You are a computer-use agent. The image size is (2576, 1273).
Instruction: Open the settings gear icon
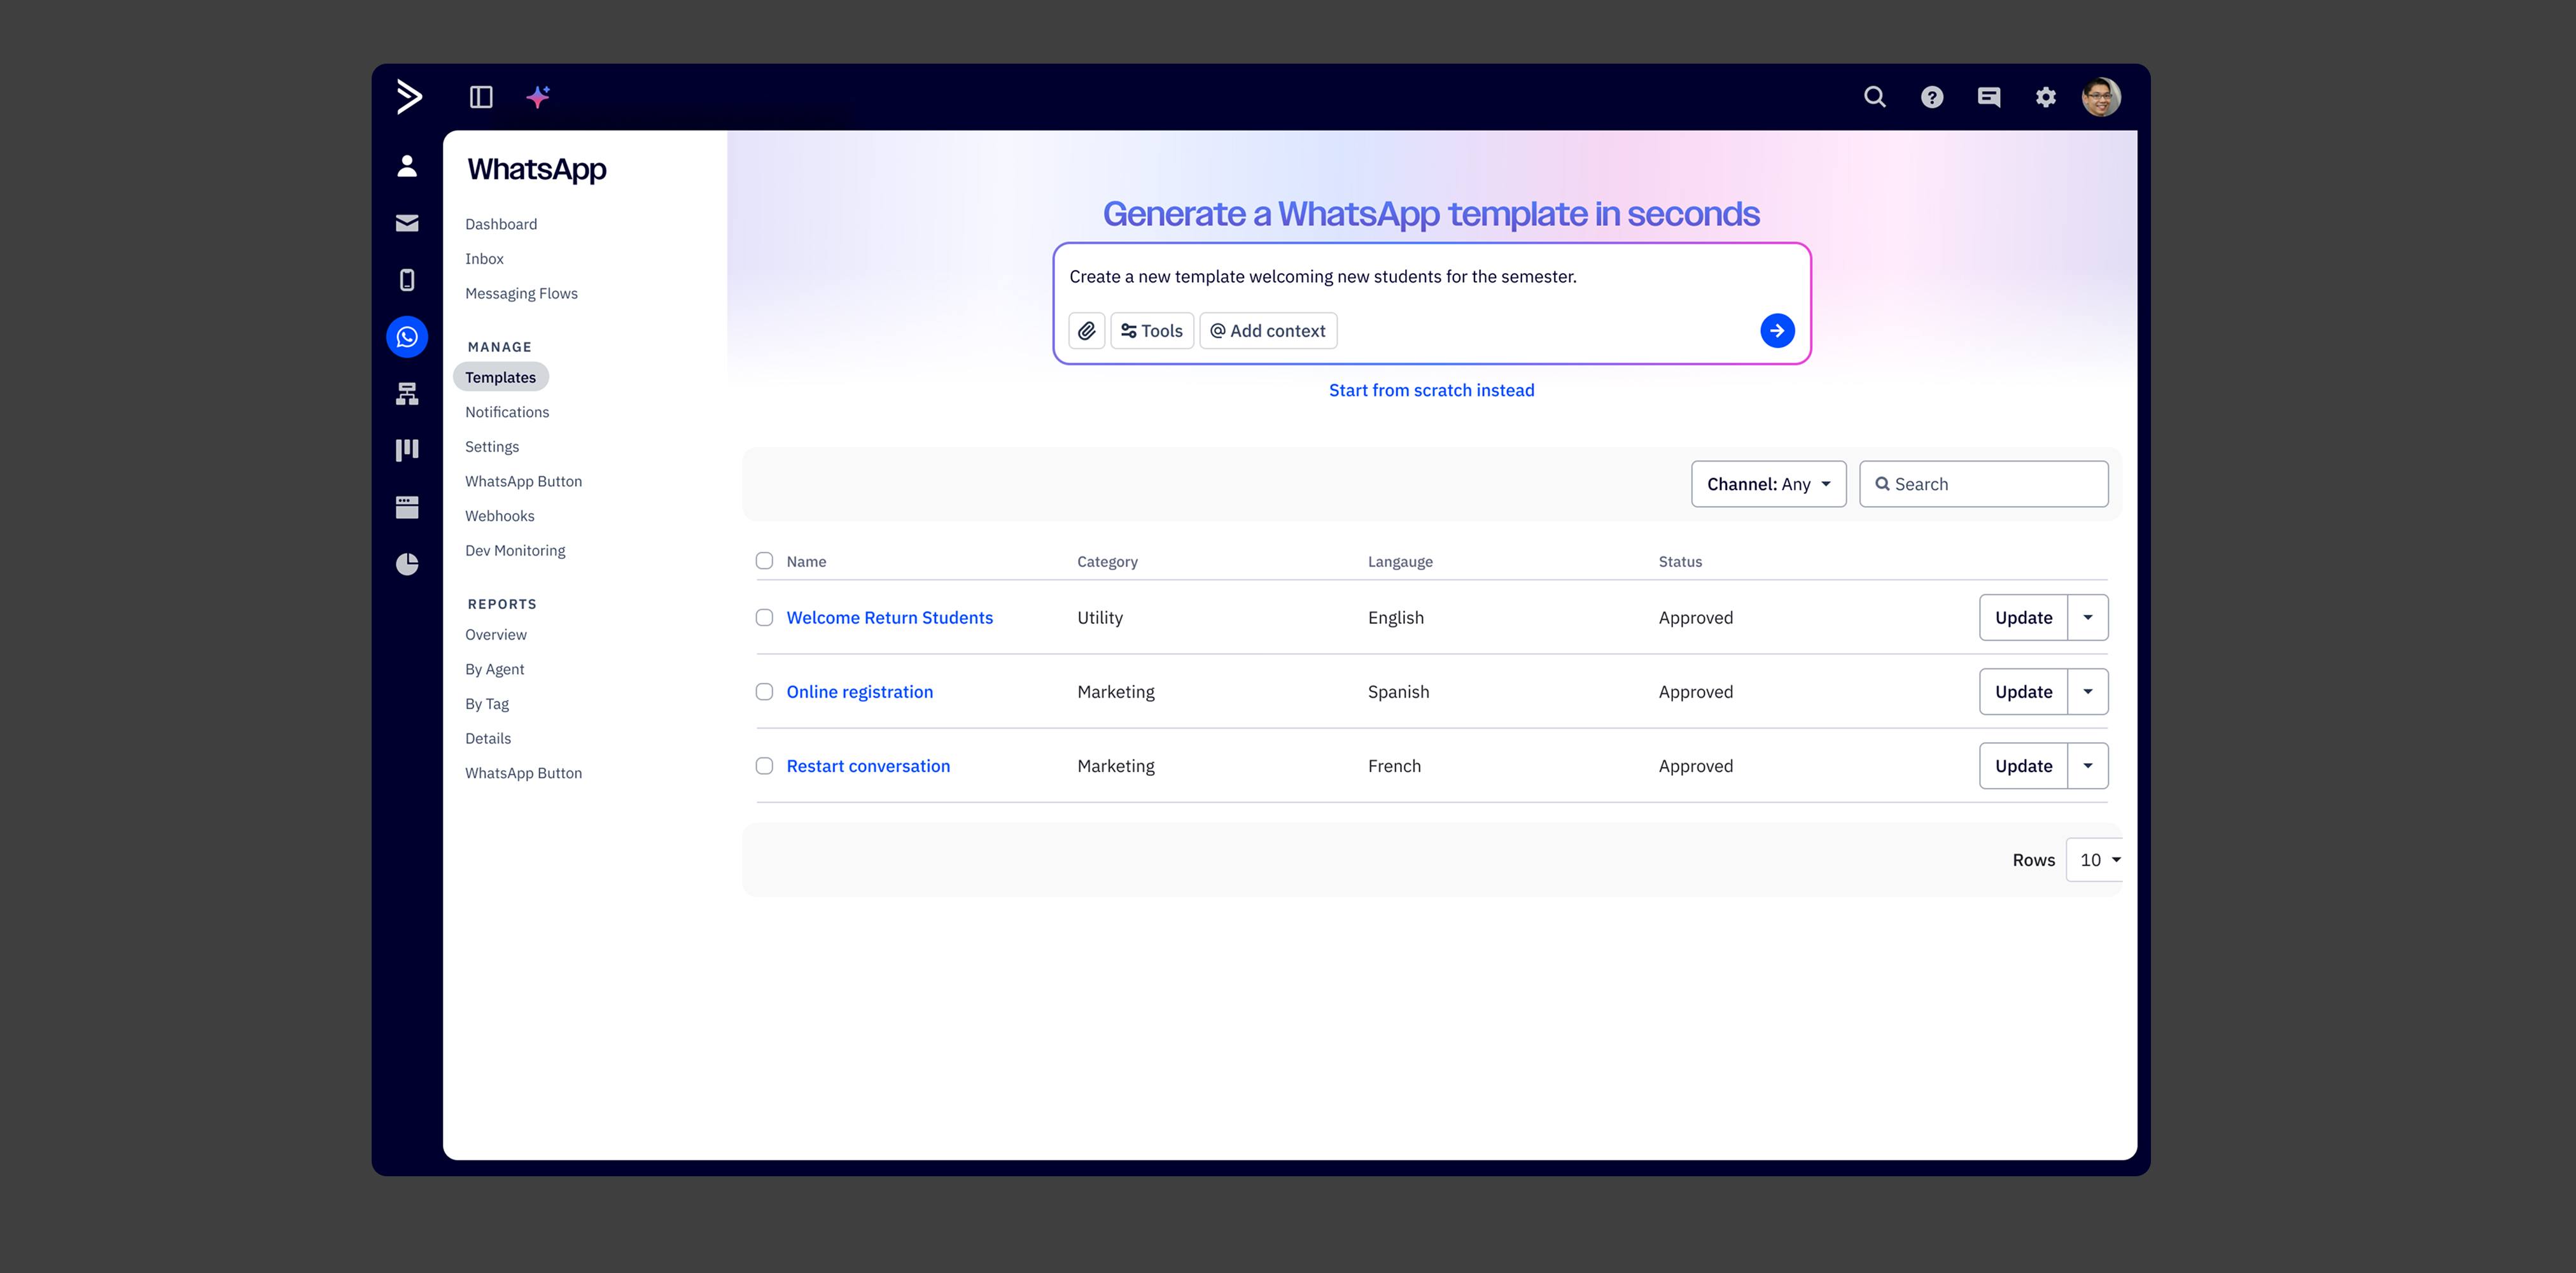[x=2046, y=97]
